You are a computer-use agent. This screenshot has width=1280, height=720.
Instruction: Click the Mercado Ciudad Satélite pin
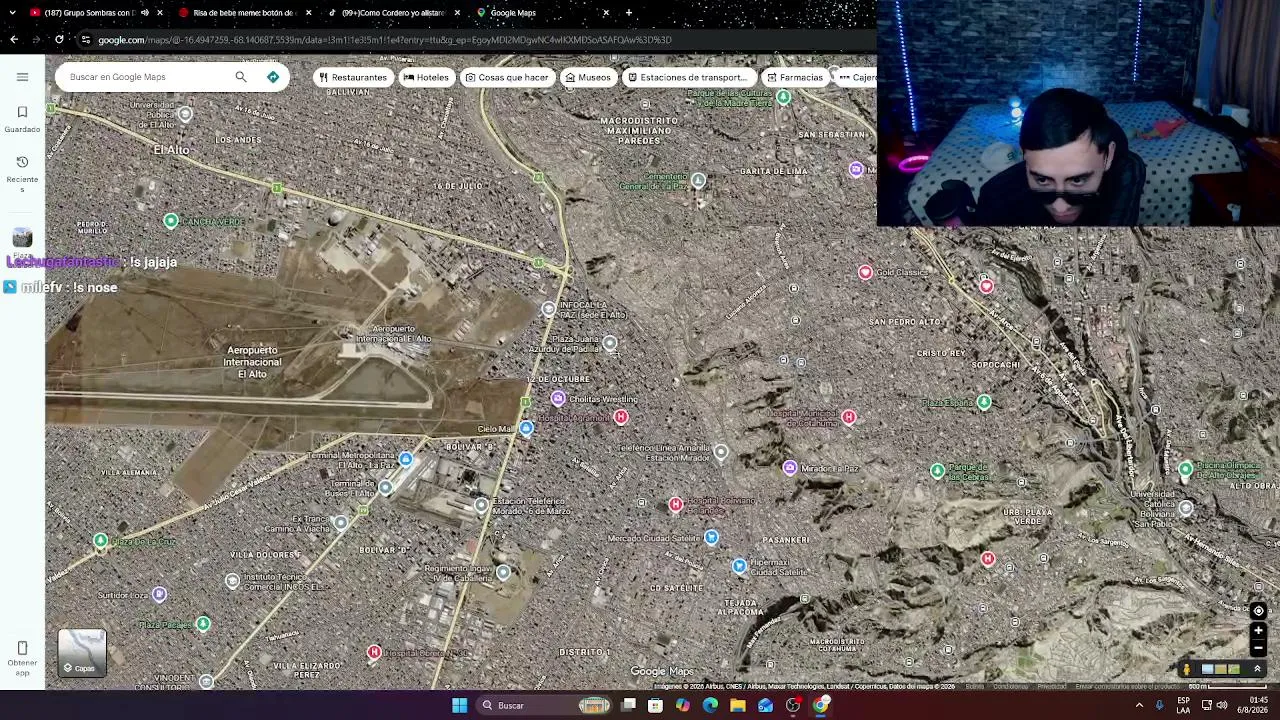tap(711, 538)
